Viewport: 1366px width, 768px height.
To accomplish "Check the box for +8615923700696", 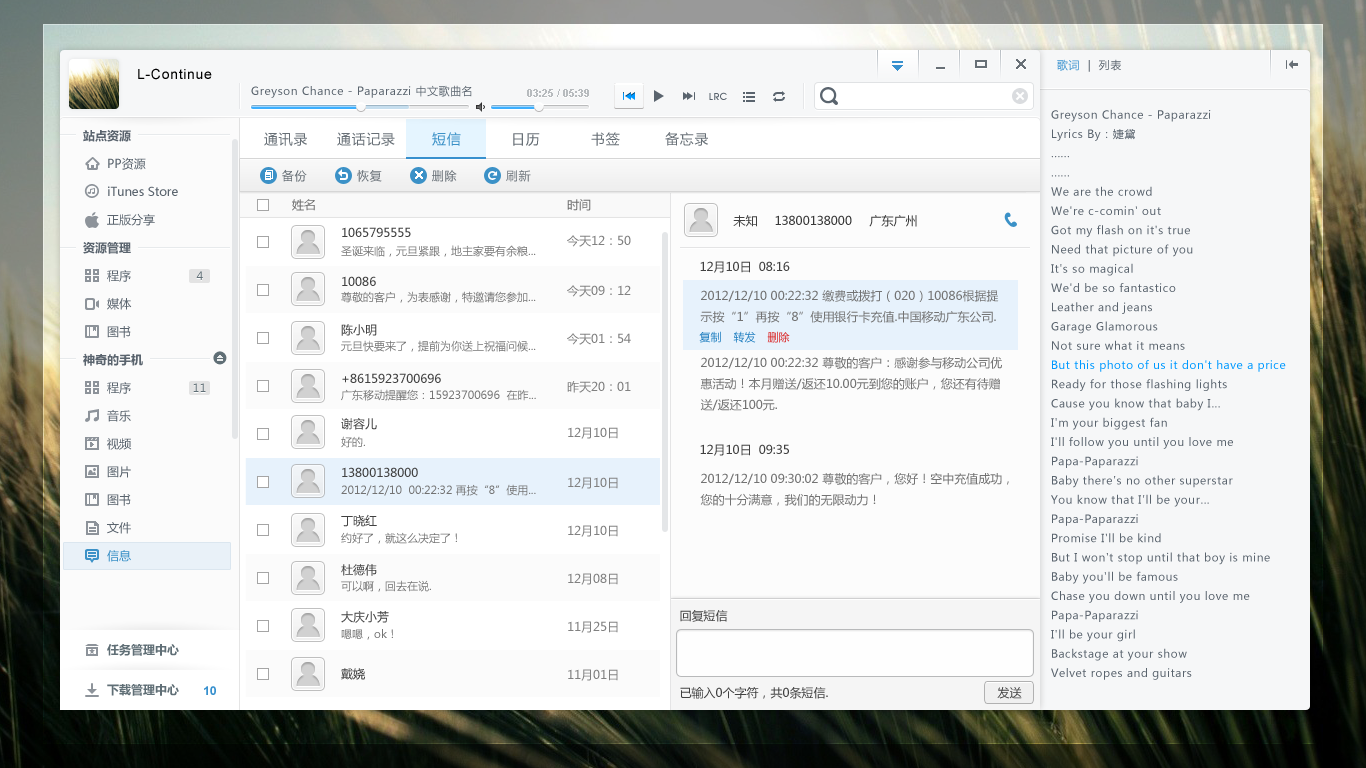I will (263, 386).
